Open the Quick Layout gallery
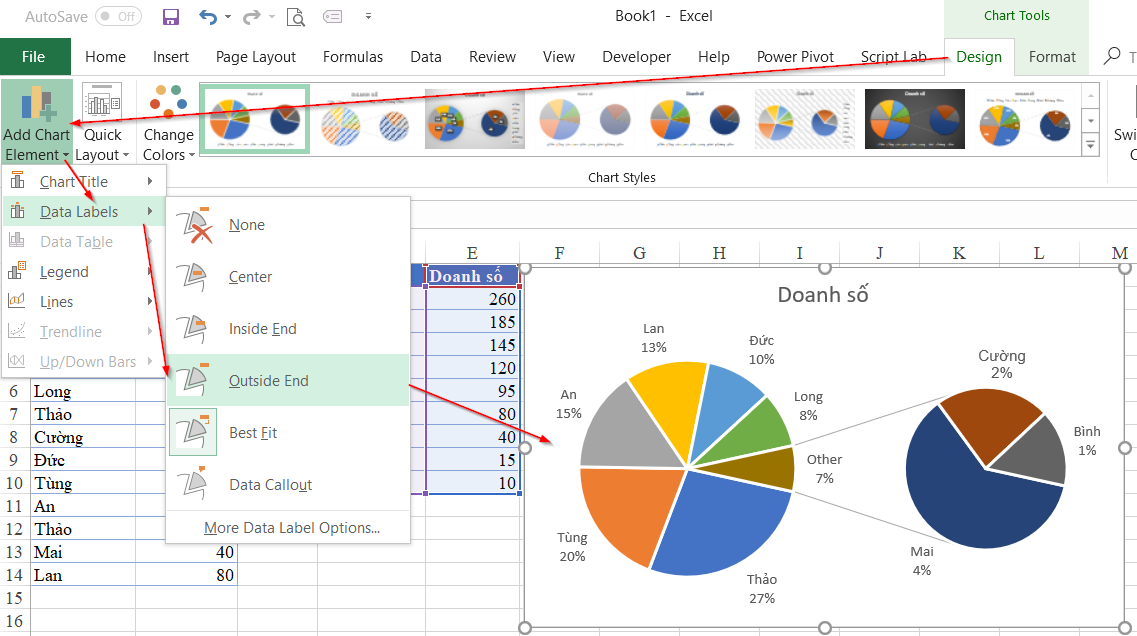The width and height of the screenshot is (1137, 636). tap(103, 122)
